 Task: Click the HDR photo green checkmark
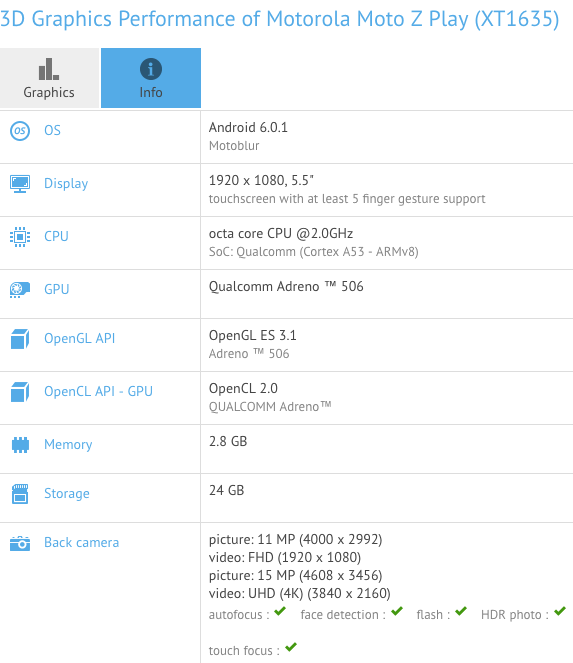point(560,611)
